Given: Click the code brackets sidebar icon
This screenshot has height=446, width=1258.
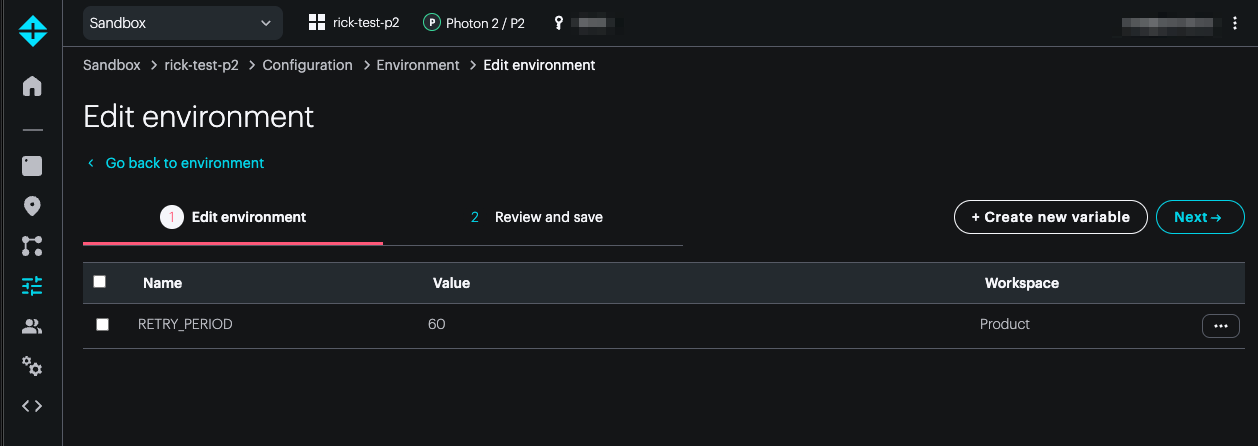Looking at the screenshot, I should click(32, 406).
